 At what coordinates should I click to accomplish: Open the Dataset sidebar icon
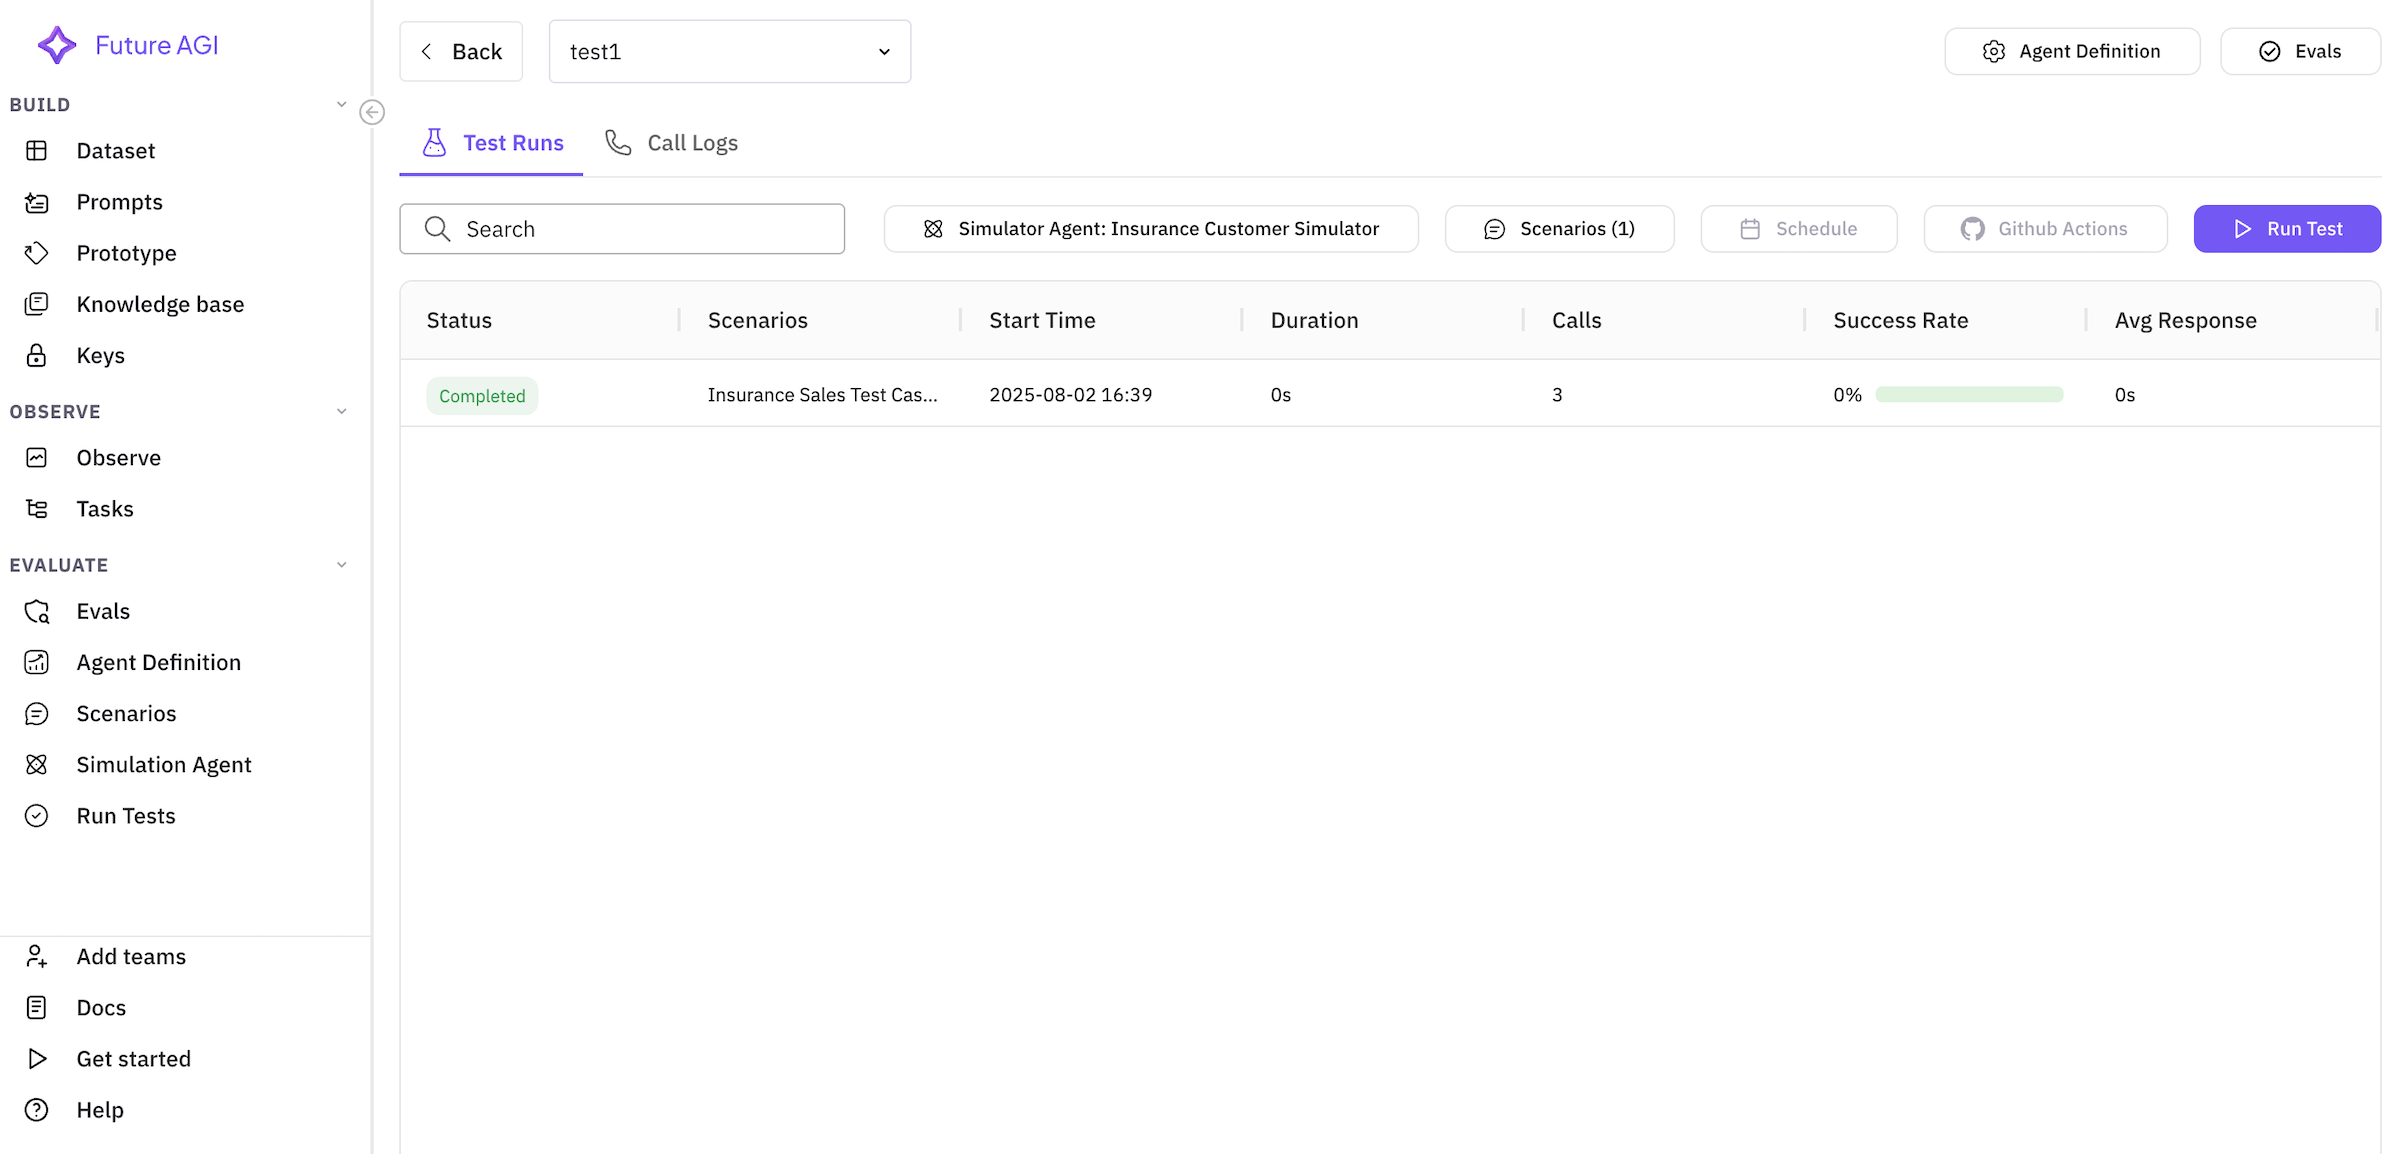37,151
